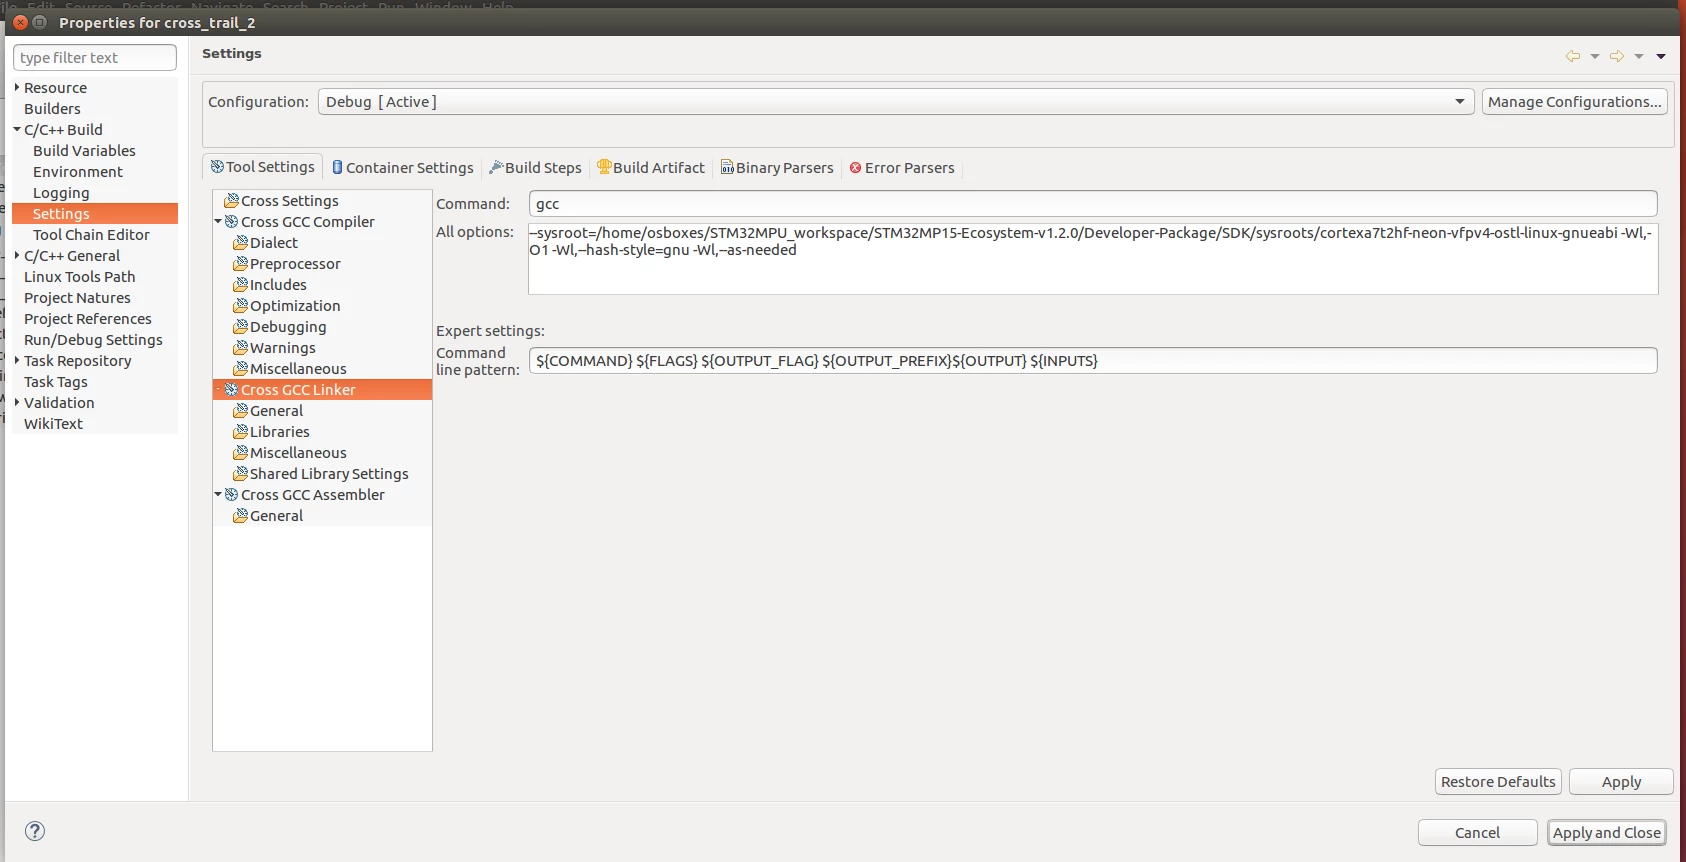Viewport: 1686px width, 862px height.
Task: Click the All options text area
Action: pyautogui.click(x=1093, y=259)
